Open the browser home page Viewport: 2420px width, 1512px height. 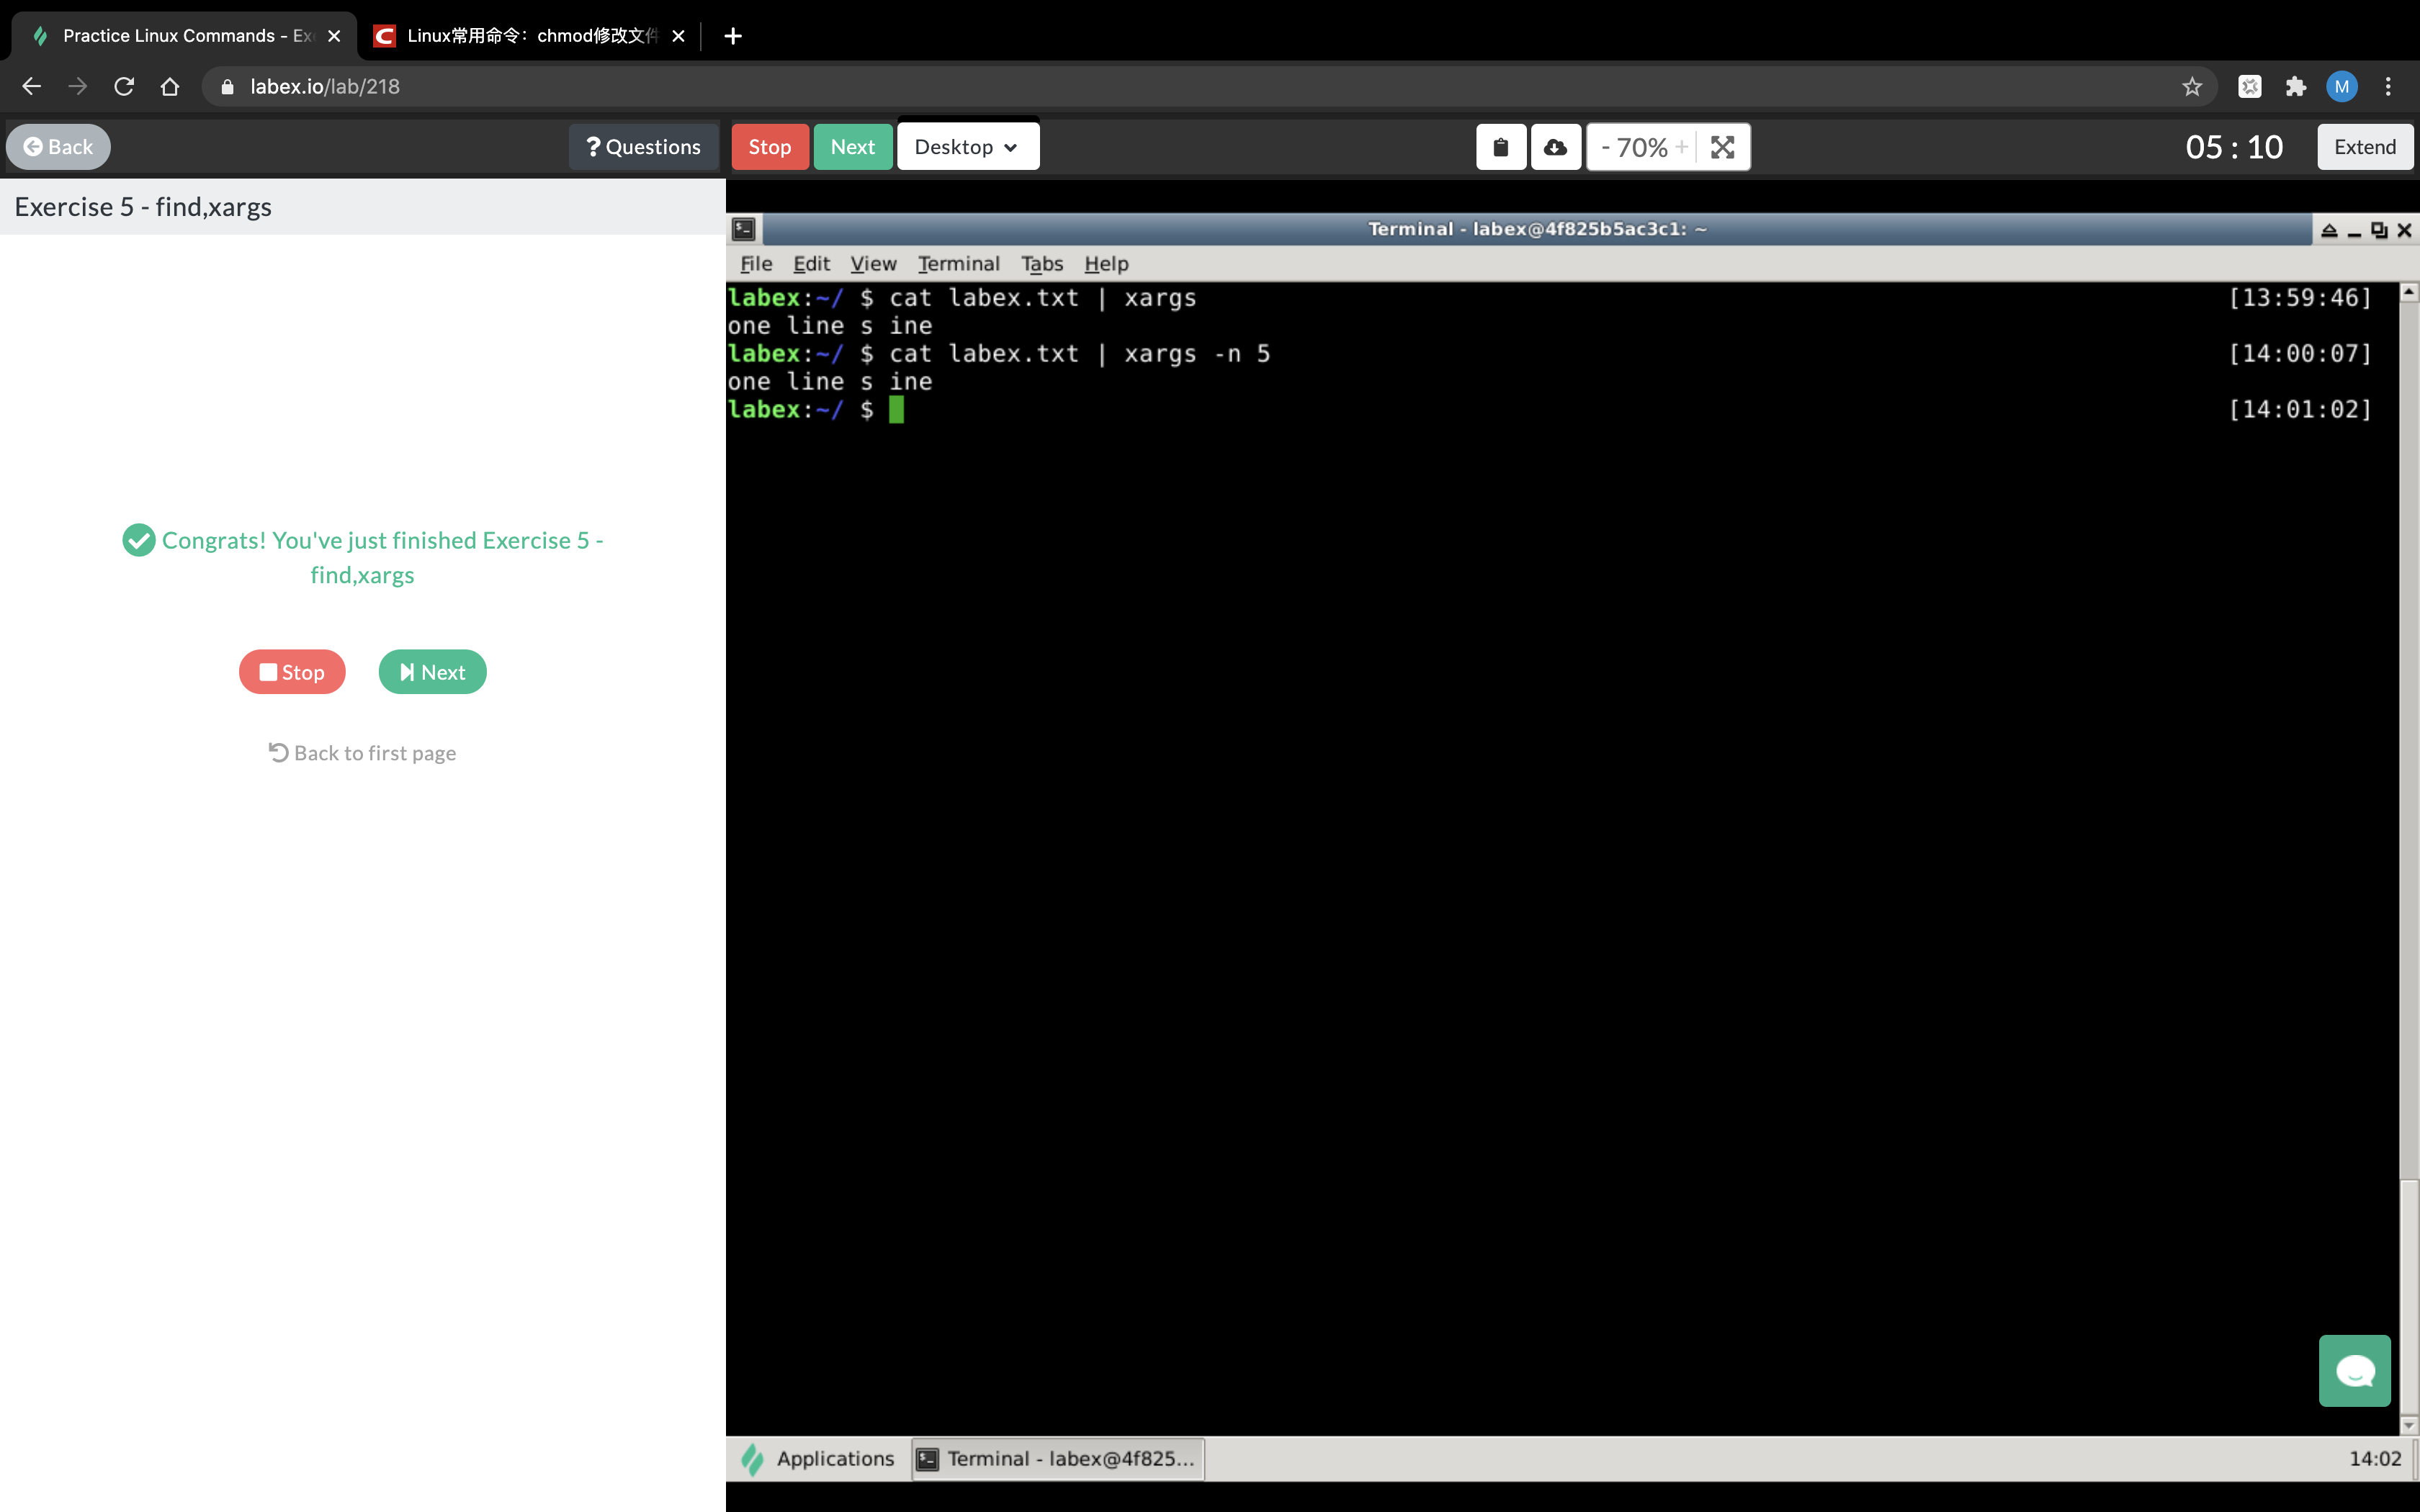pyautogui.click(x=170, y=87)
